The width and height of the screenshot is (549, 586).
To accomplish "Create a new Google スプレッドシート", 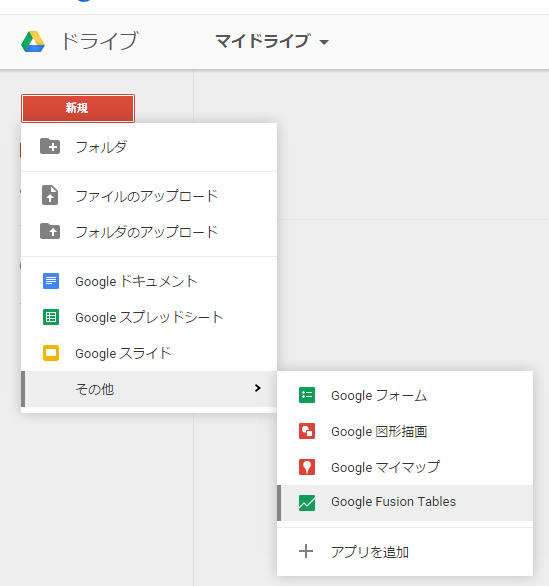I will point(149,317).
